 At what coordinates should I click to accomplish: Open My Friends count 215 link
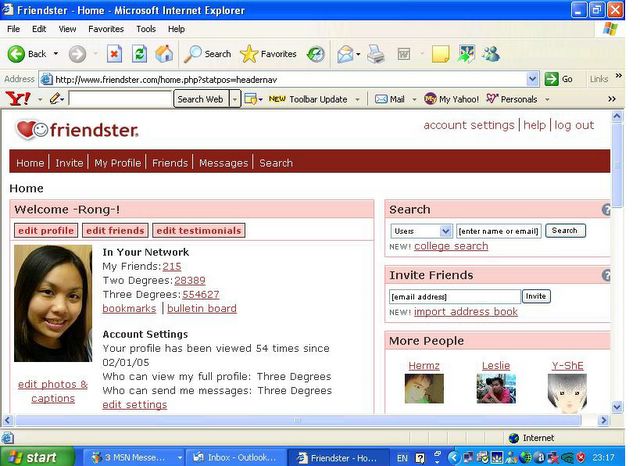(172, 266)
